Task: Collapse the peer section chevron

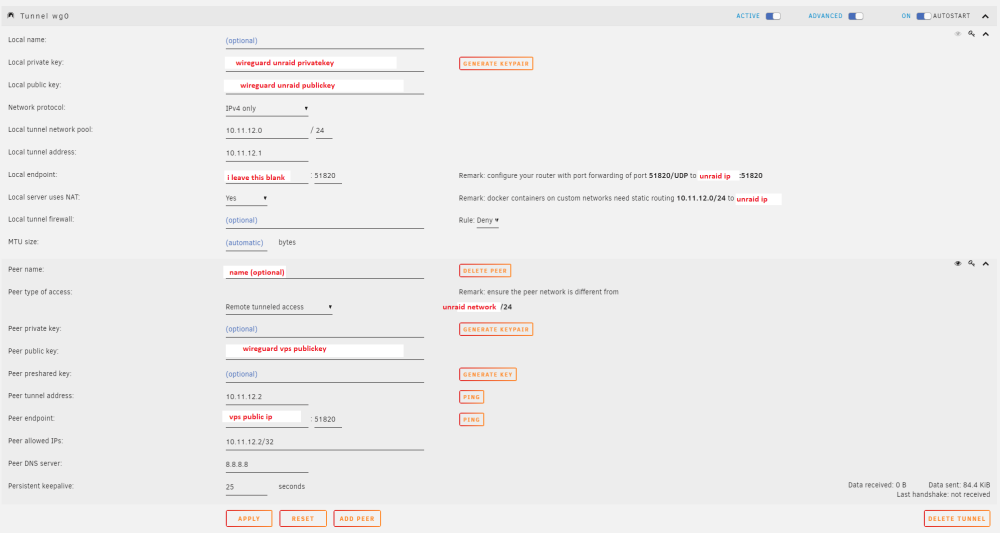Action: 985,264
